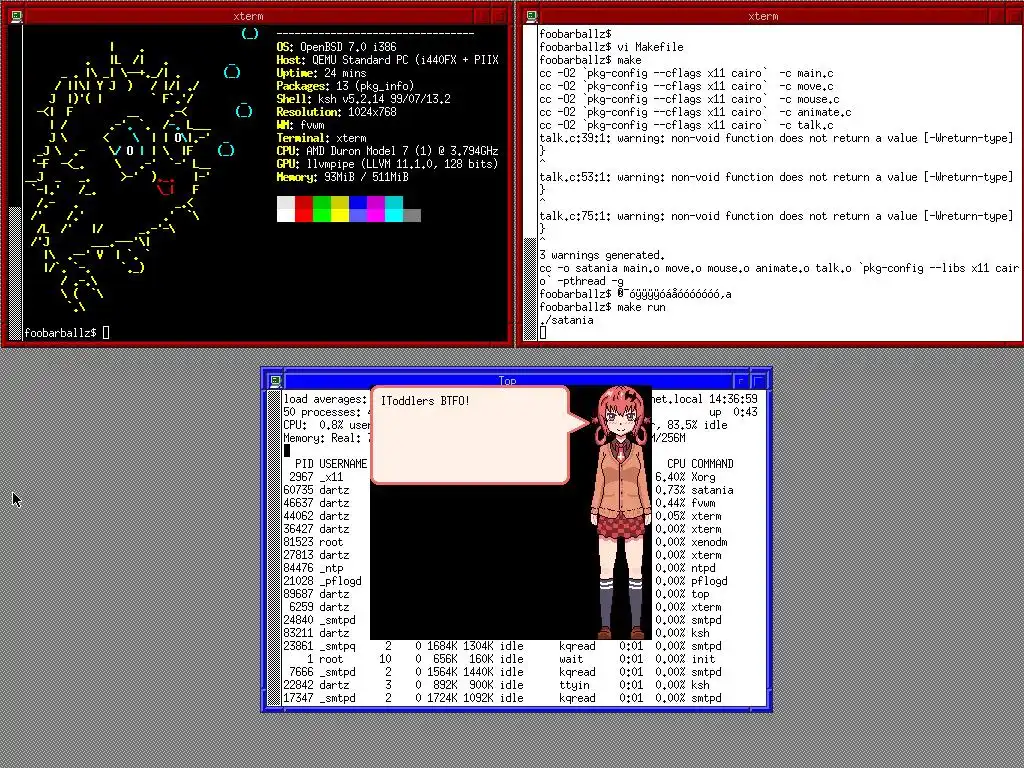
Task: Open the window menu icon of the Top window
Action: coord(275,380)
